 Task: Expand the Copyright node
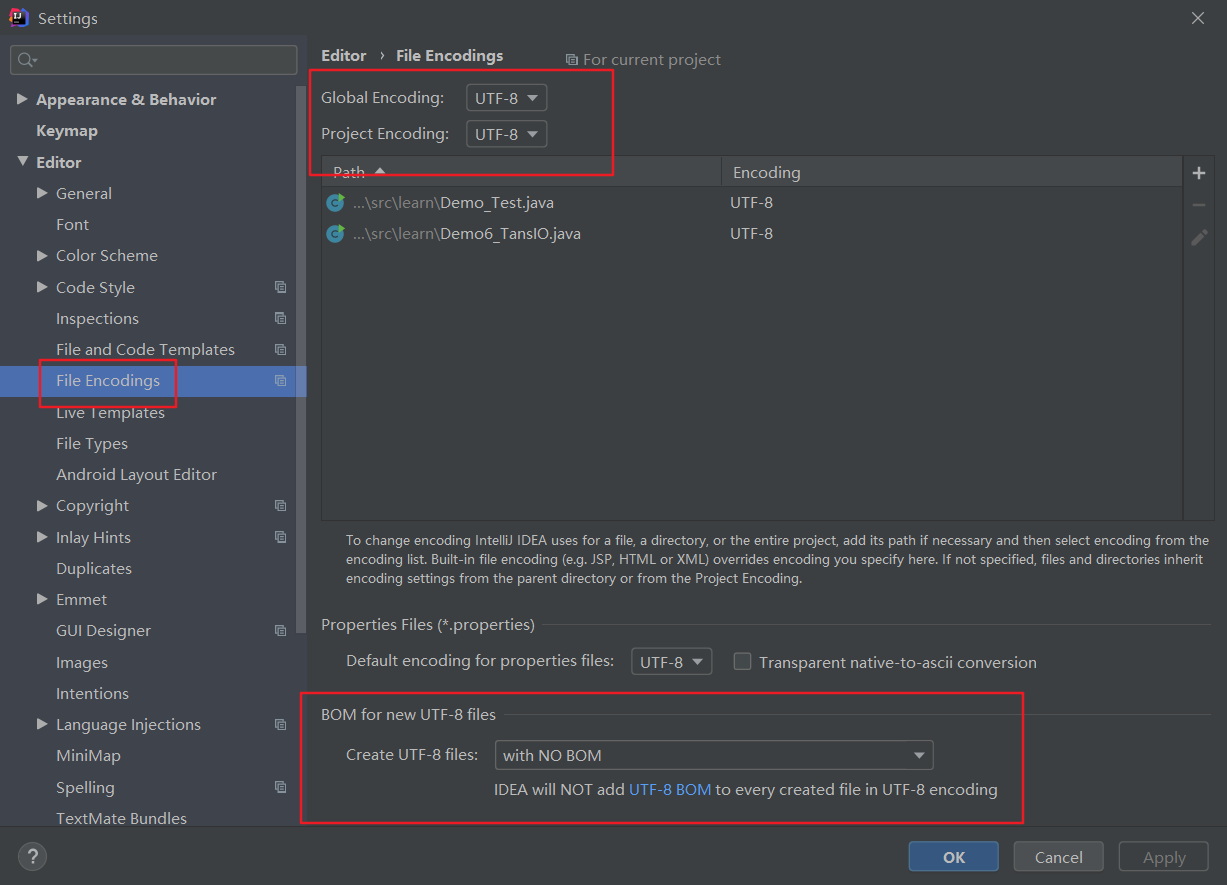42,506
